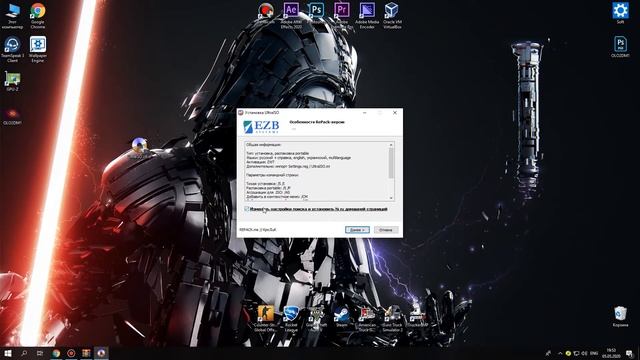Open the notification center icon
640x360 pixels.
coord(629,353)
